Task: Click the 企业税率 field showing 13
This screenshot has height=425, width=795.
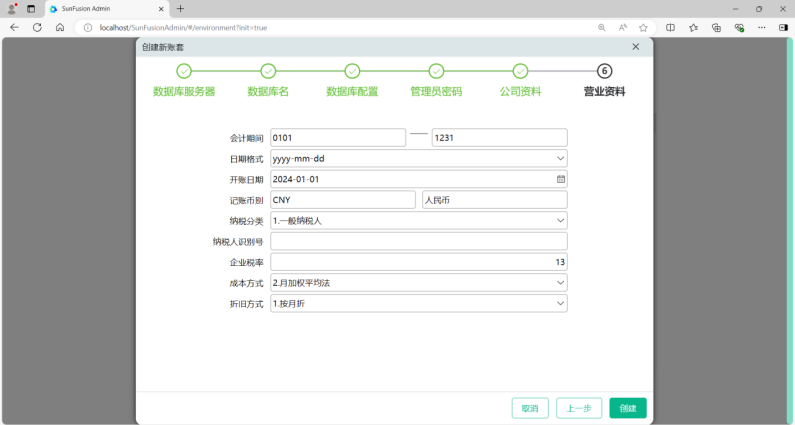Action: click(x=419, y=262)
